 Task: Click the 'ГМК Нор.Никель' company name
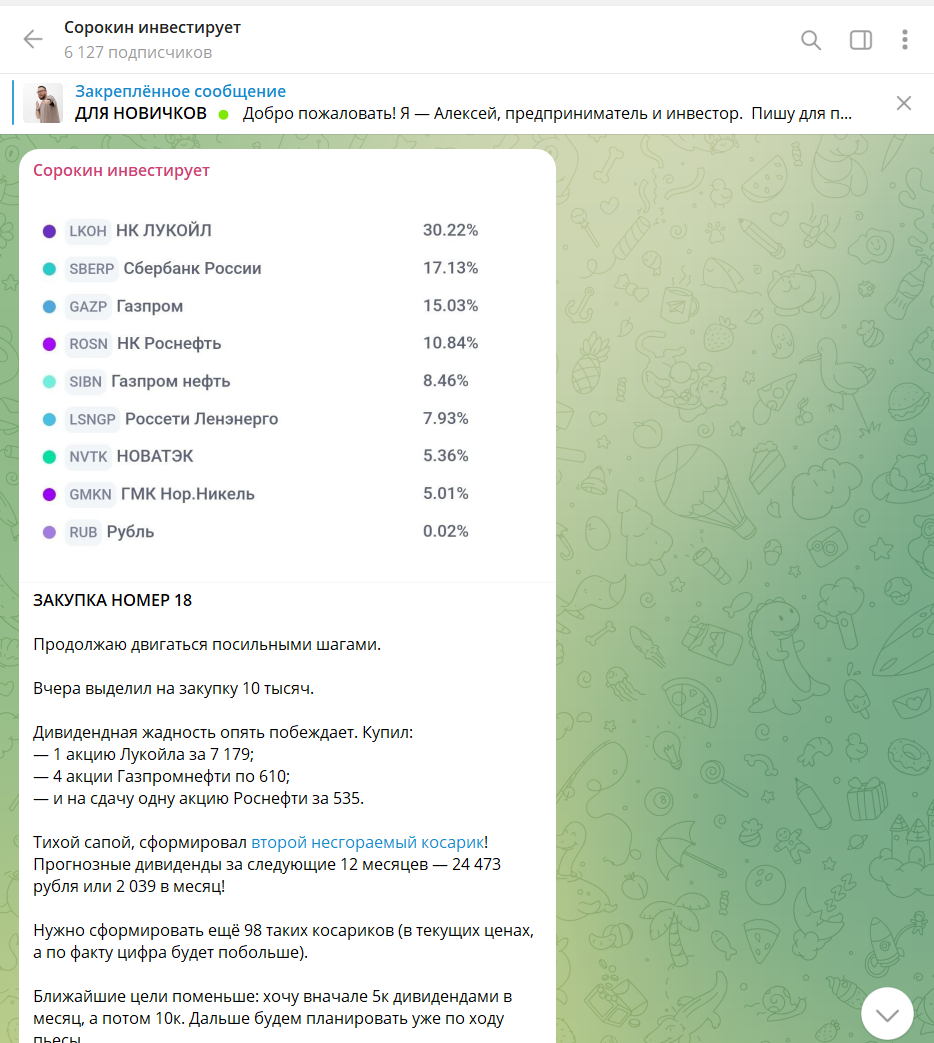(188, 494)
